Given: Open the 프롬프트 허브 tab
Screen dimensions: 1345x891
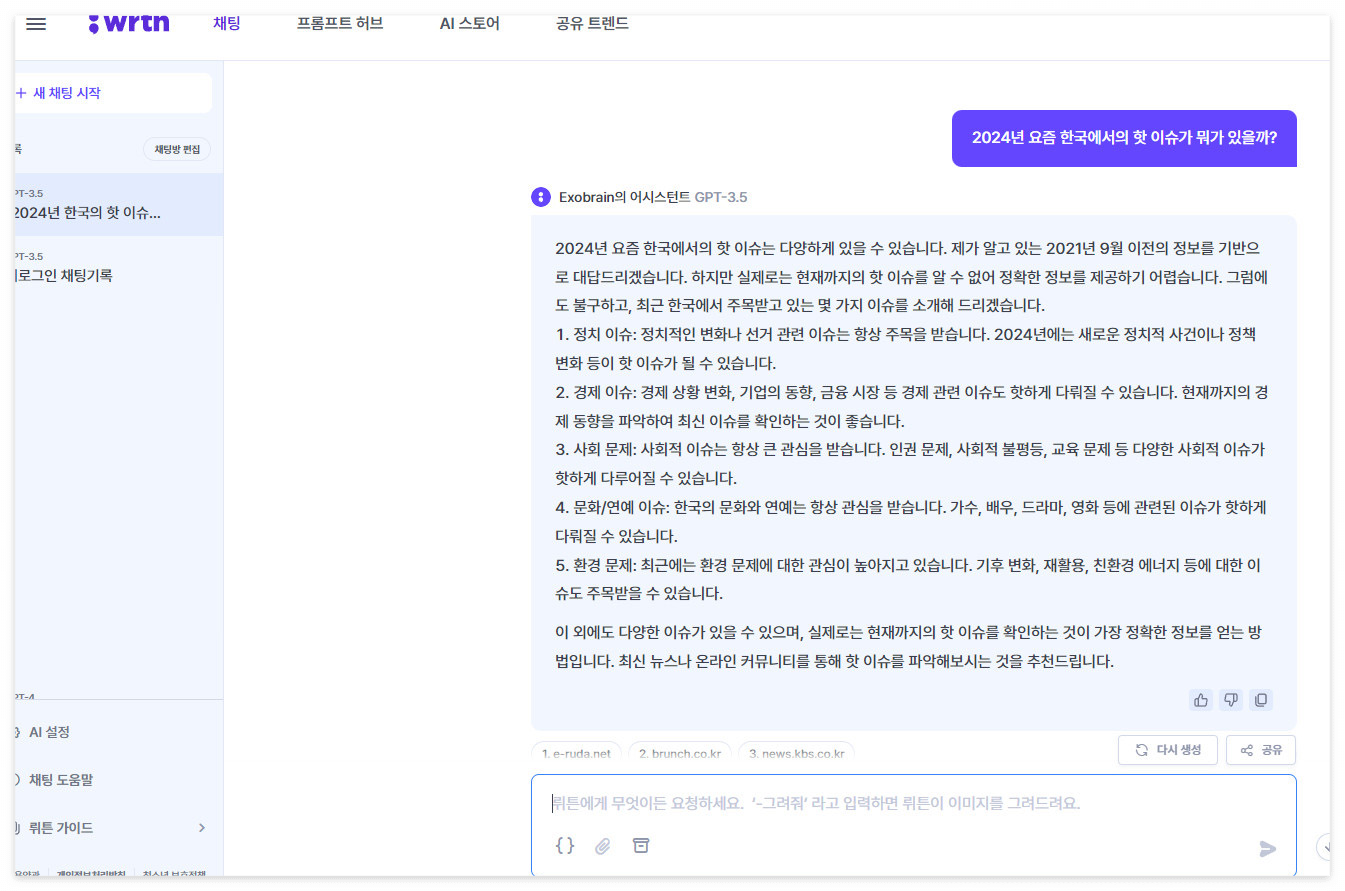Looking at the screenshot, I should coord(340,23).
